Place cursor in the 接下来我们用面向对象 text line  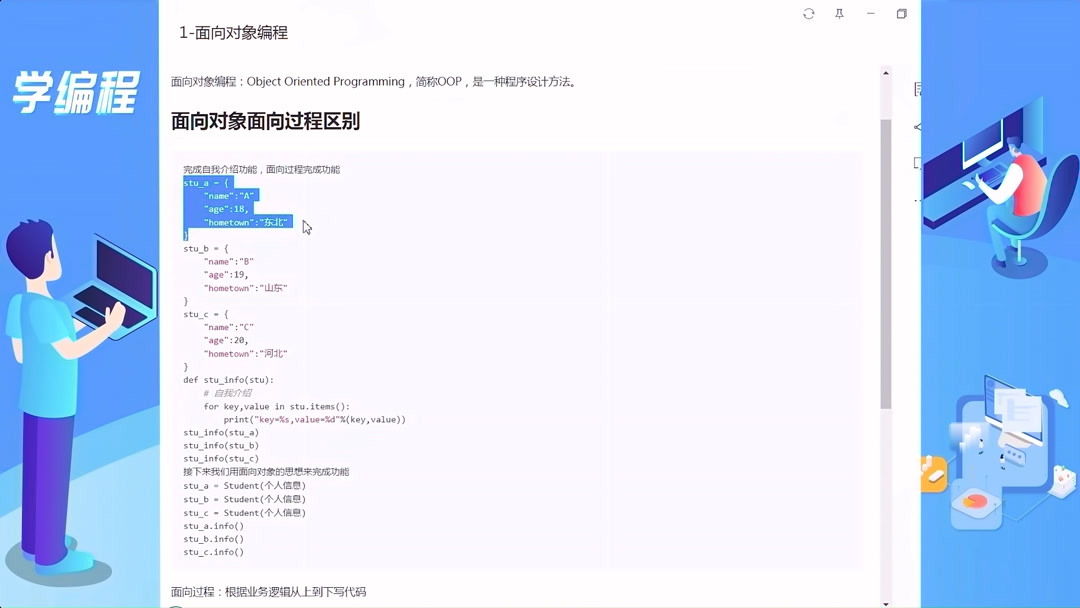coord(259,472)
